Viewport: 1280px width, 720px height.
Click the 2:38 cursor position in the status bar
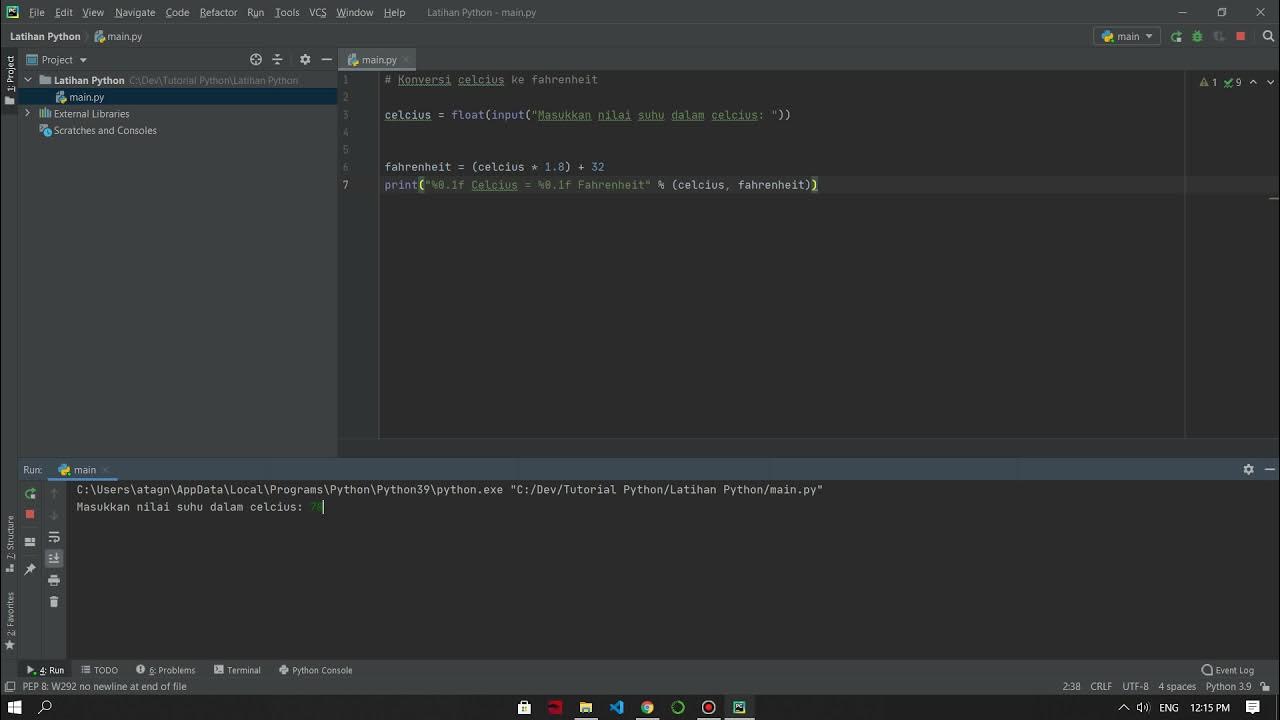click(1071, 686)
